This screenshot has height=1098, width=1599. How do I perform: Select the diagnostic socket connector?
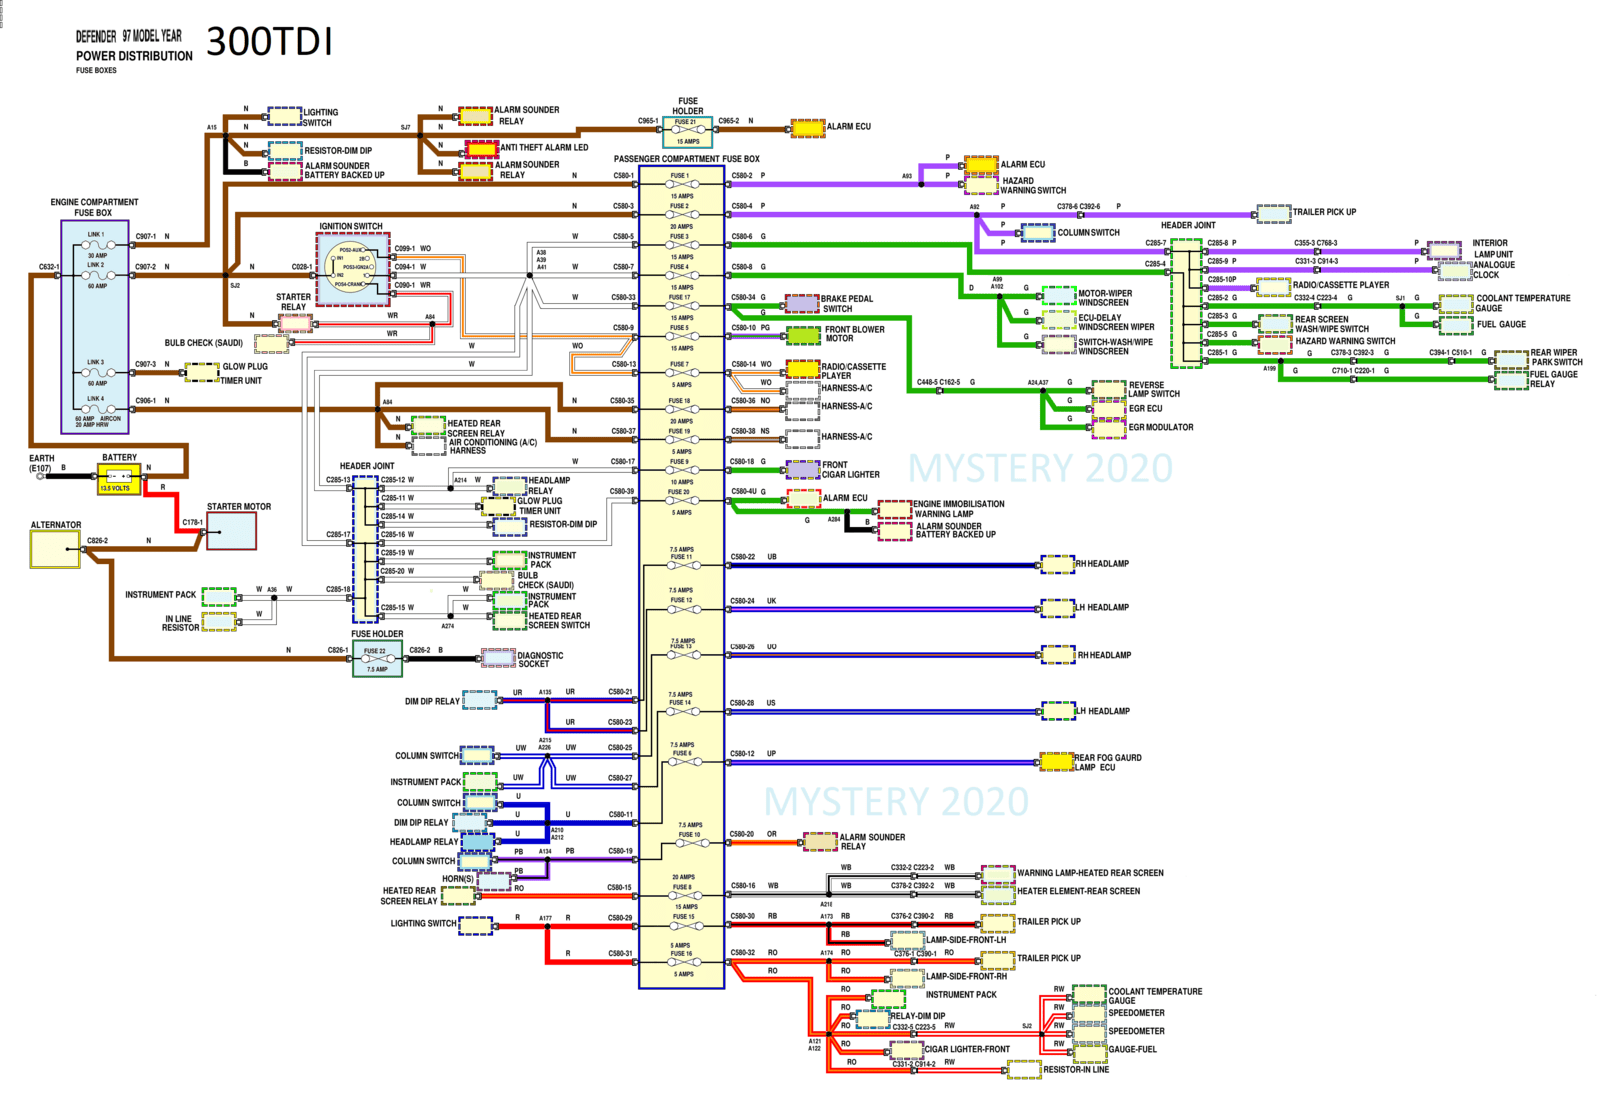pos(499,658)
